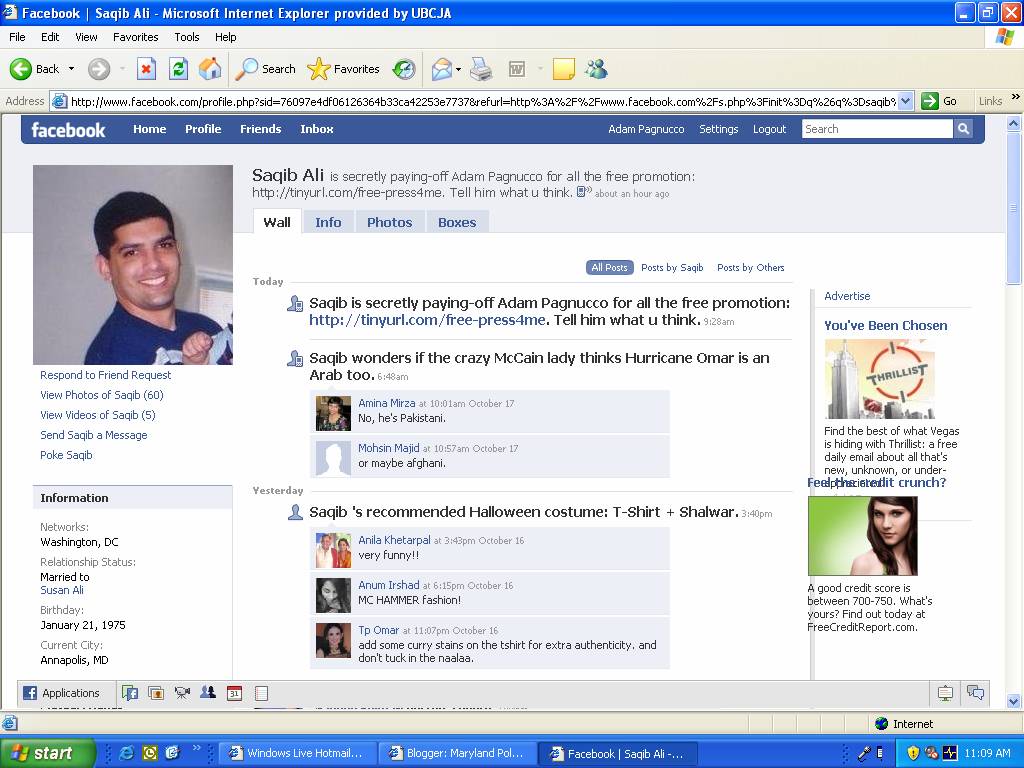Open the Mail envelope toolbar icon
Screen dimensions: 1024x768
tap(442, 69)
